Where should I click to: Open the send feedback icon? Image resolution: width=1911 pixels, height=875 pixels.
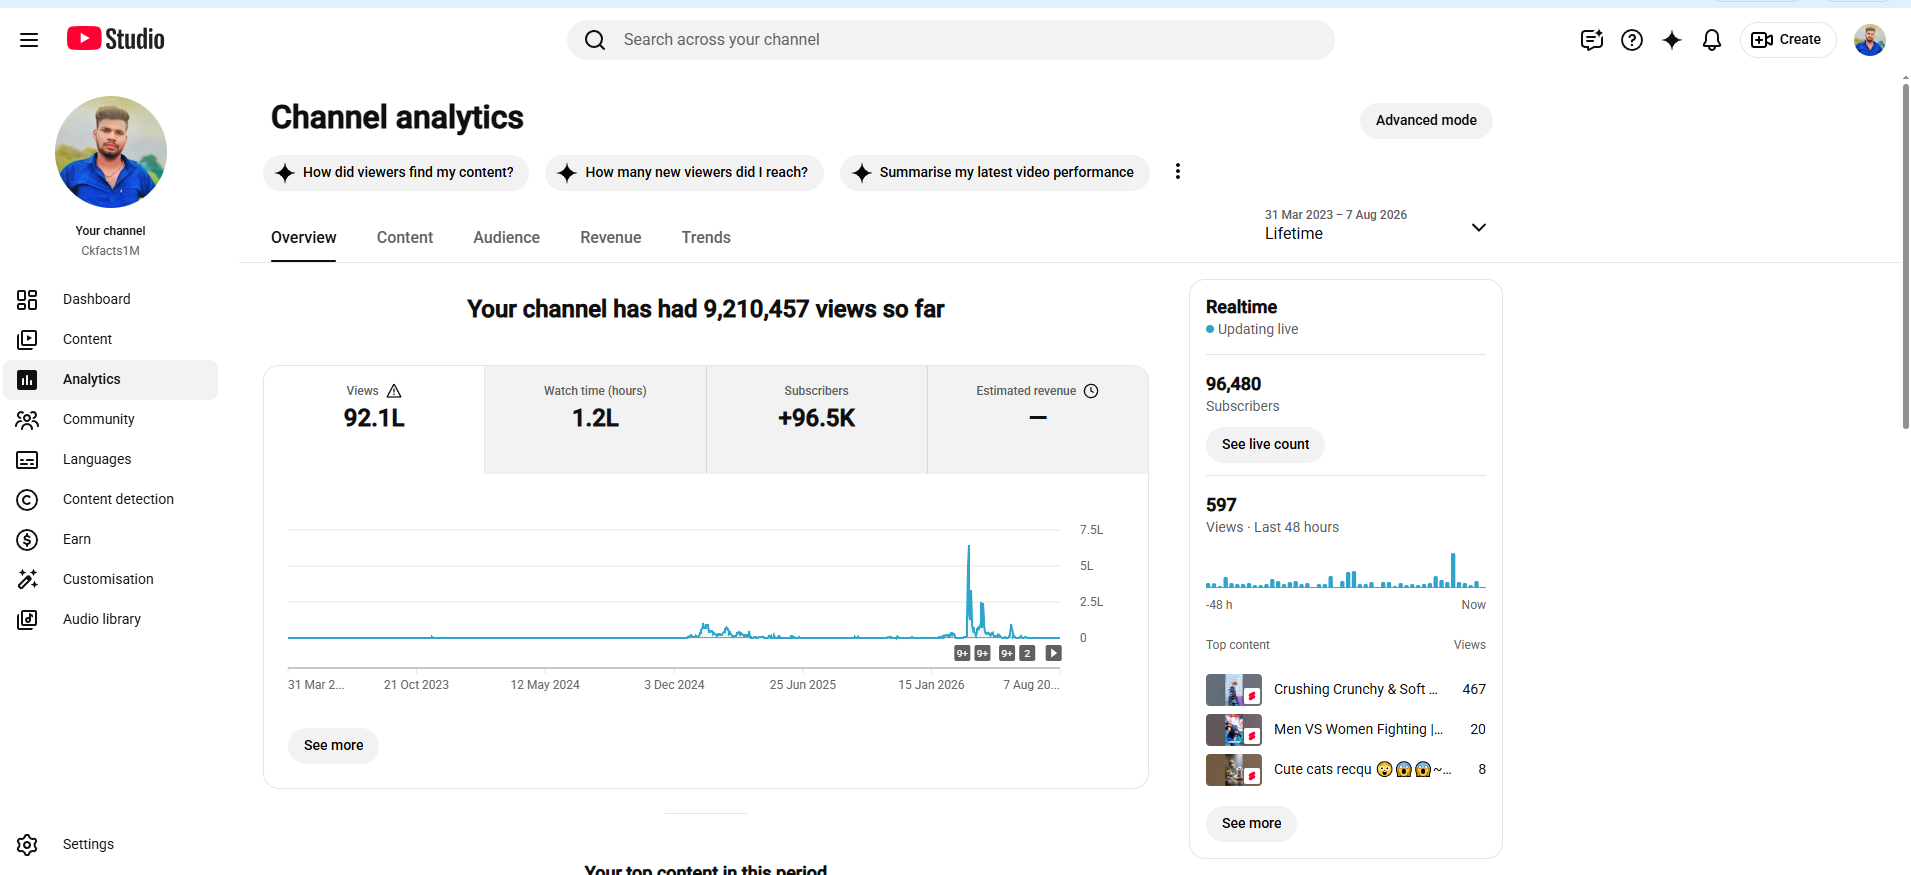click(x=1592, y=40)
